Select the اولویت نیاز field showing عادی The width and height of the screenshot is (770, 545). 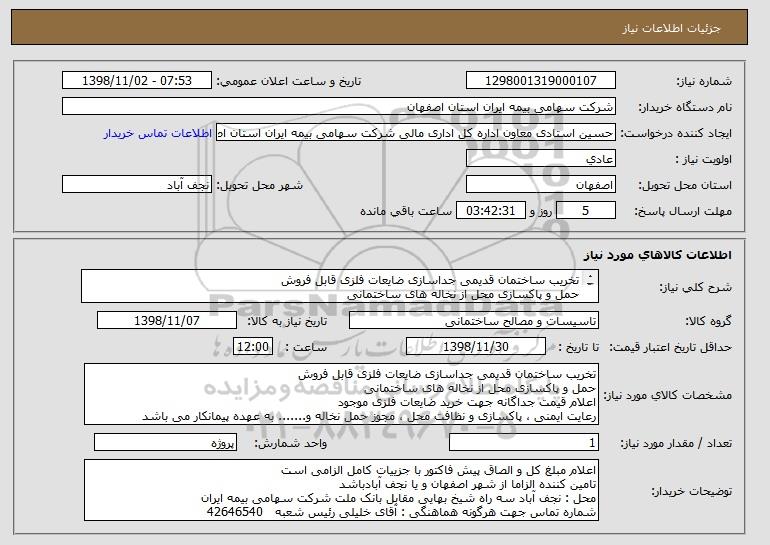click(x=541, y=159)
